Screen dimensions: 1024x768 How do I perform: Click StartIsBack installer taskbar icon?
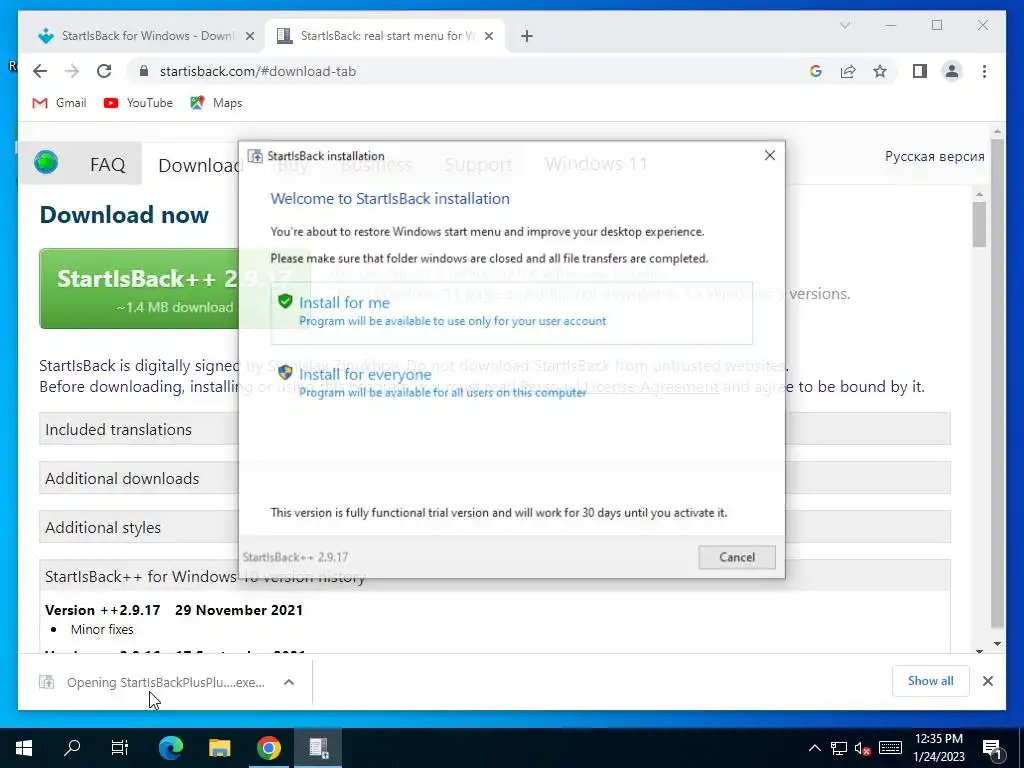(318, 748)
